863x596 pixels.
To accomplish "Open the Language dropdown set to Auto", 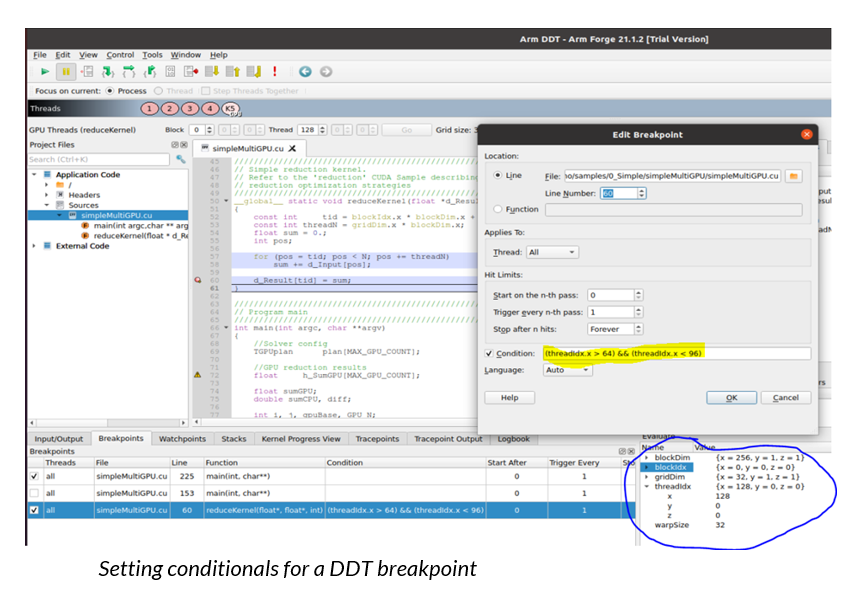I will 568,371.
